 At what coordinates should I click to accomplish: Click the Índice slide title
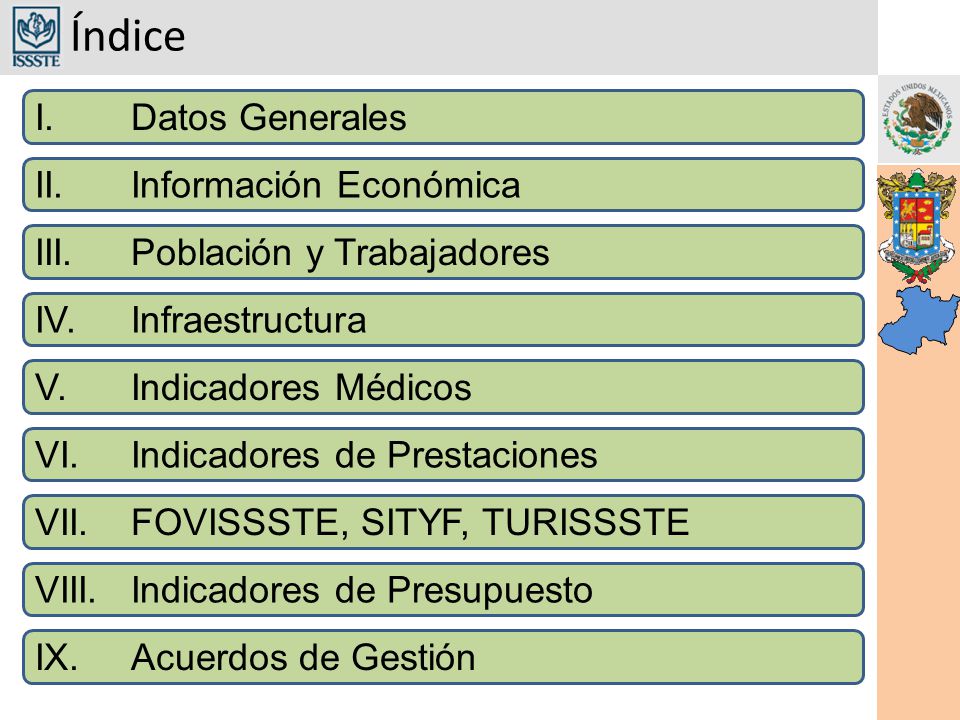[x=128, y=35]
